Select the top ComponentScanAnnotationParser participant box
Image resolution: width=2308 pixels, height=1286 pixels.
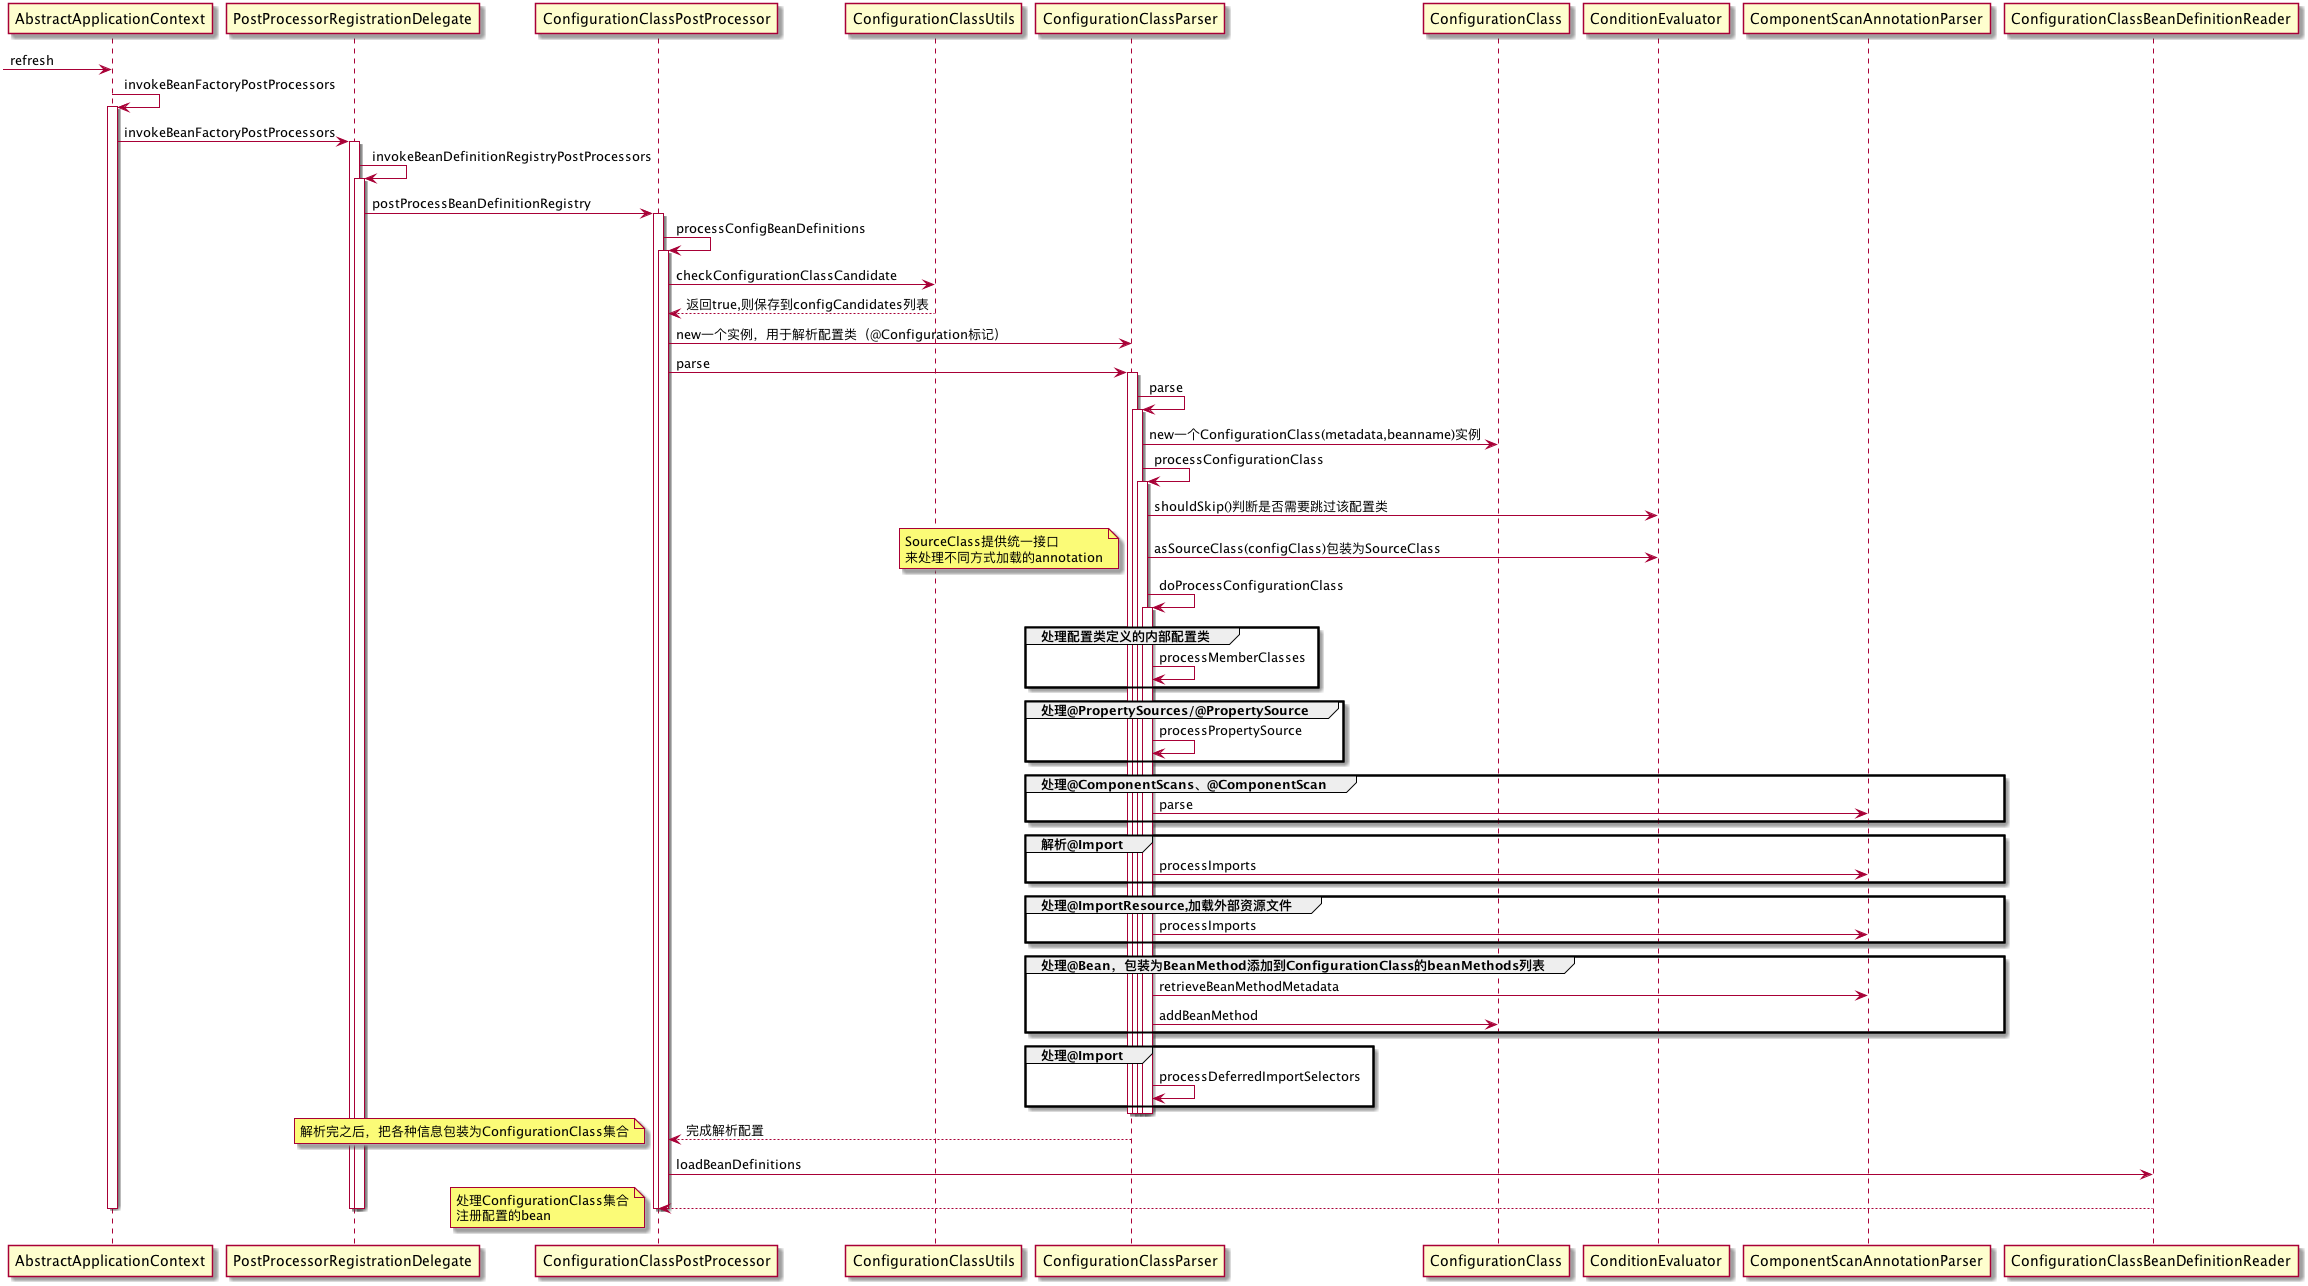point(1866,19)
